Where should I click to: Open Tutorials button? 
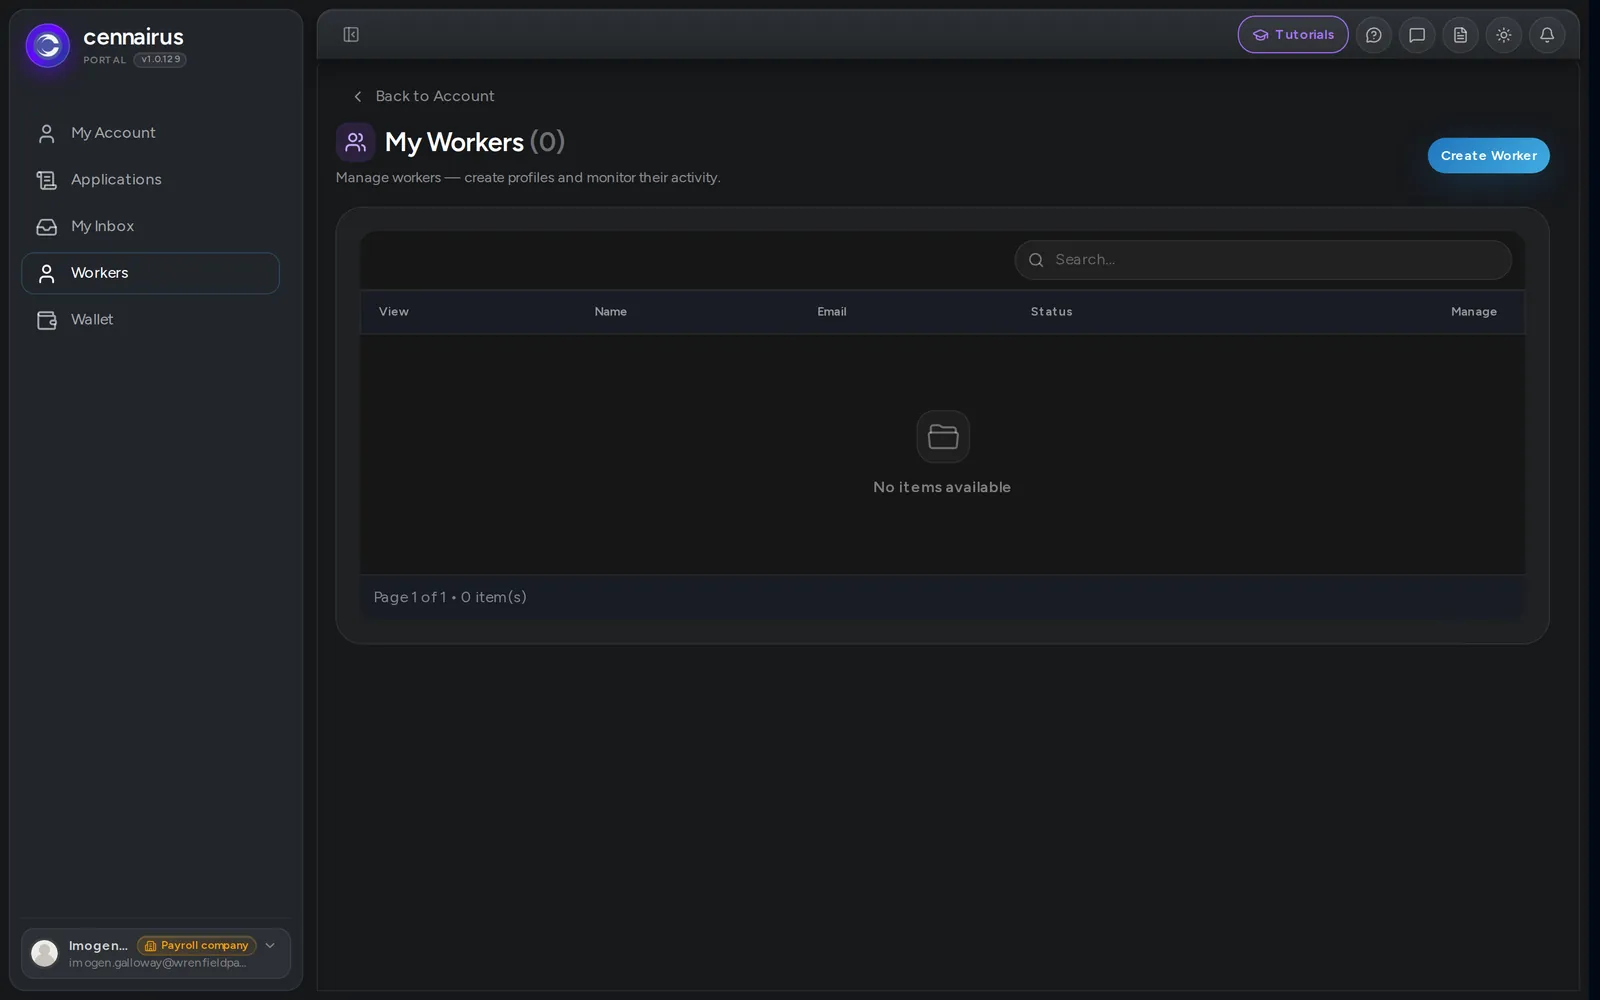pyautogui.click(x=1293, y=35)
